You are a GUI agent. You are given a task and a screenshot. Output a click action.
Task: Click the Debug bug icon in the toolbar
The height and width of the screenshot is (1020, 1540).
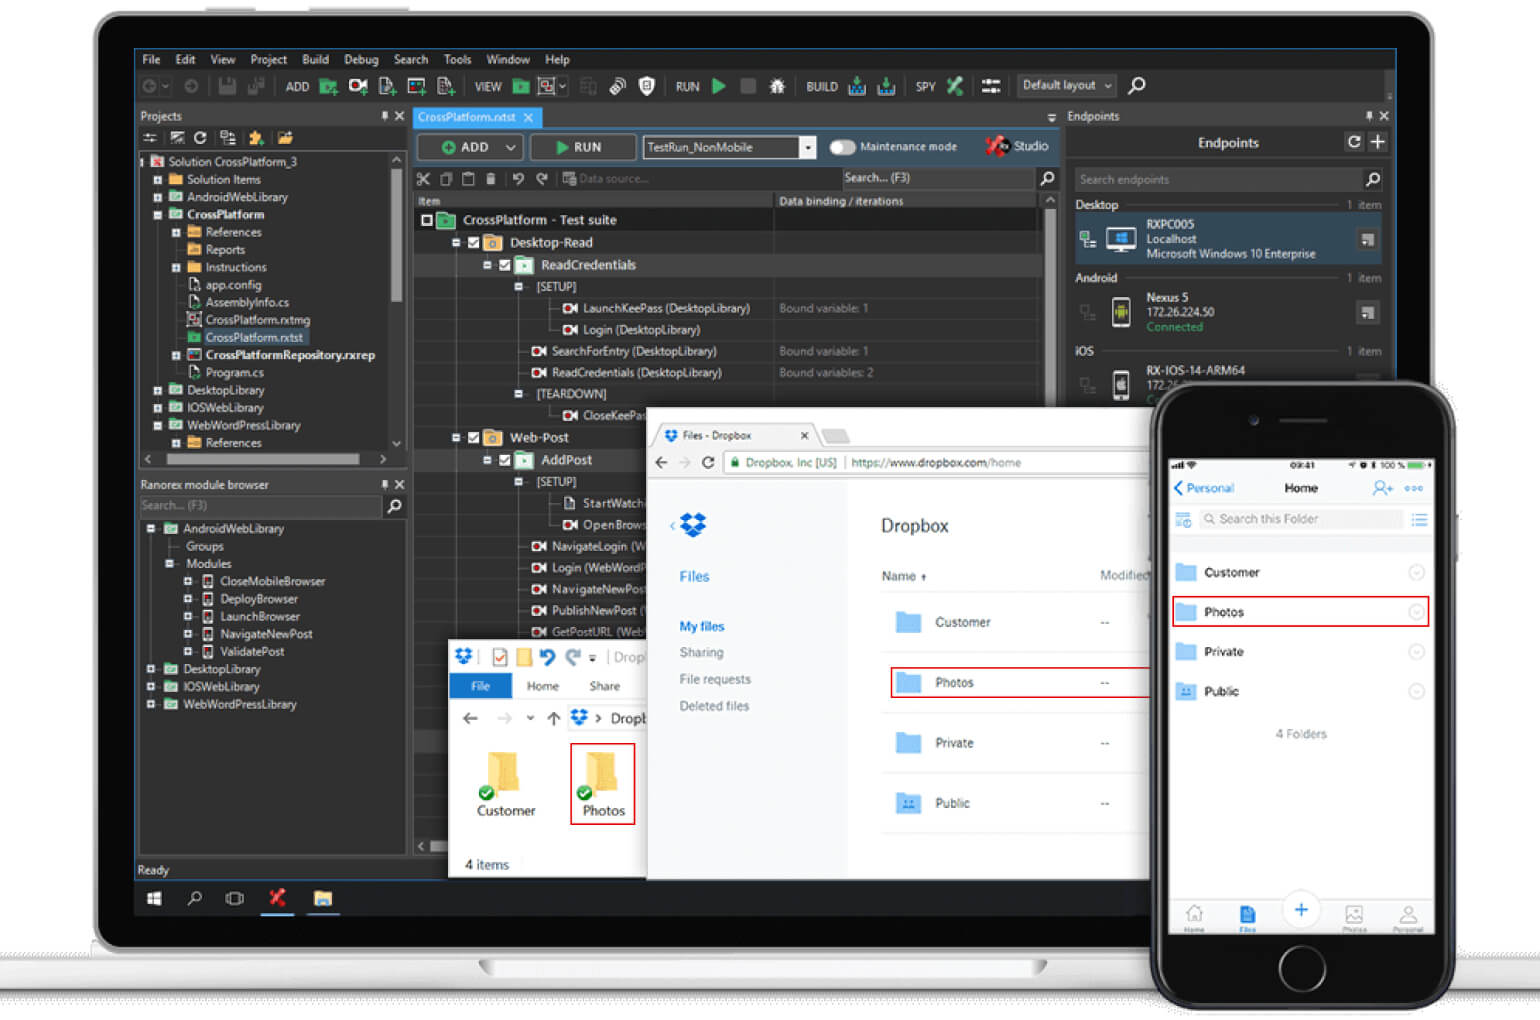[778, 86]
